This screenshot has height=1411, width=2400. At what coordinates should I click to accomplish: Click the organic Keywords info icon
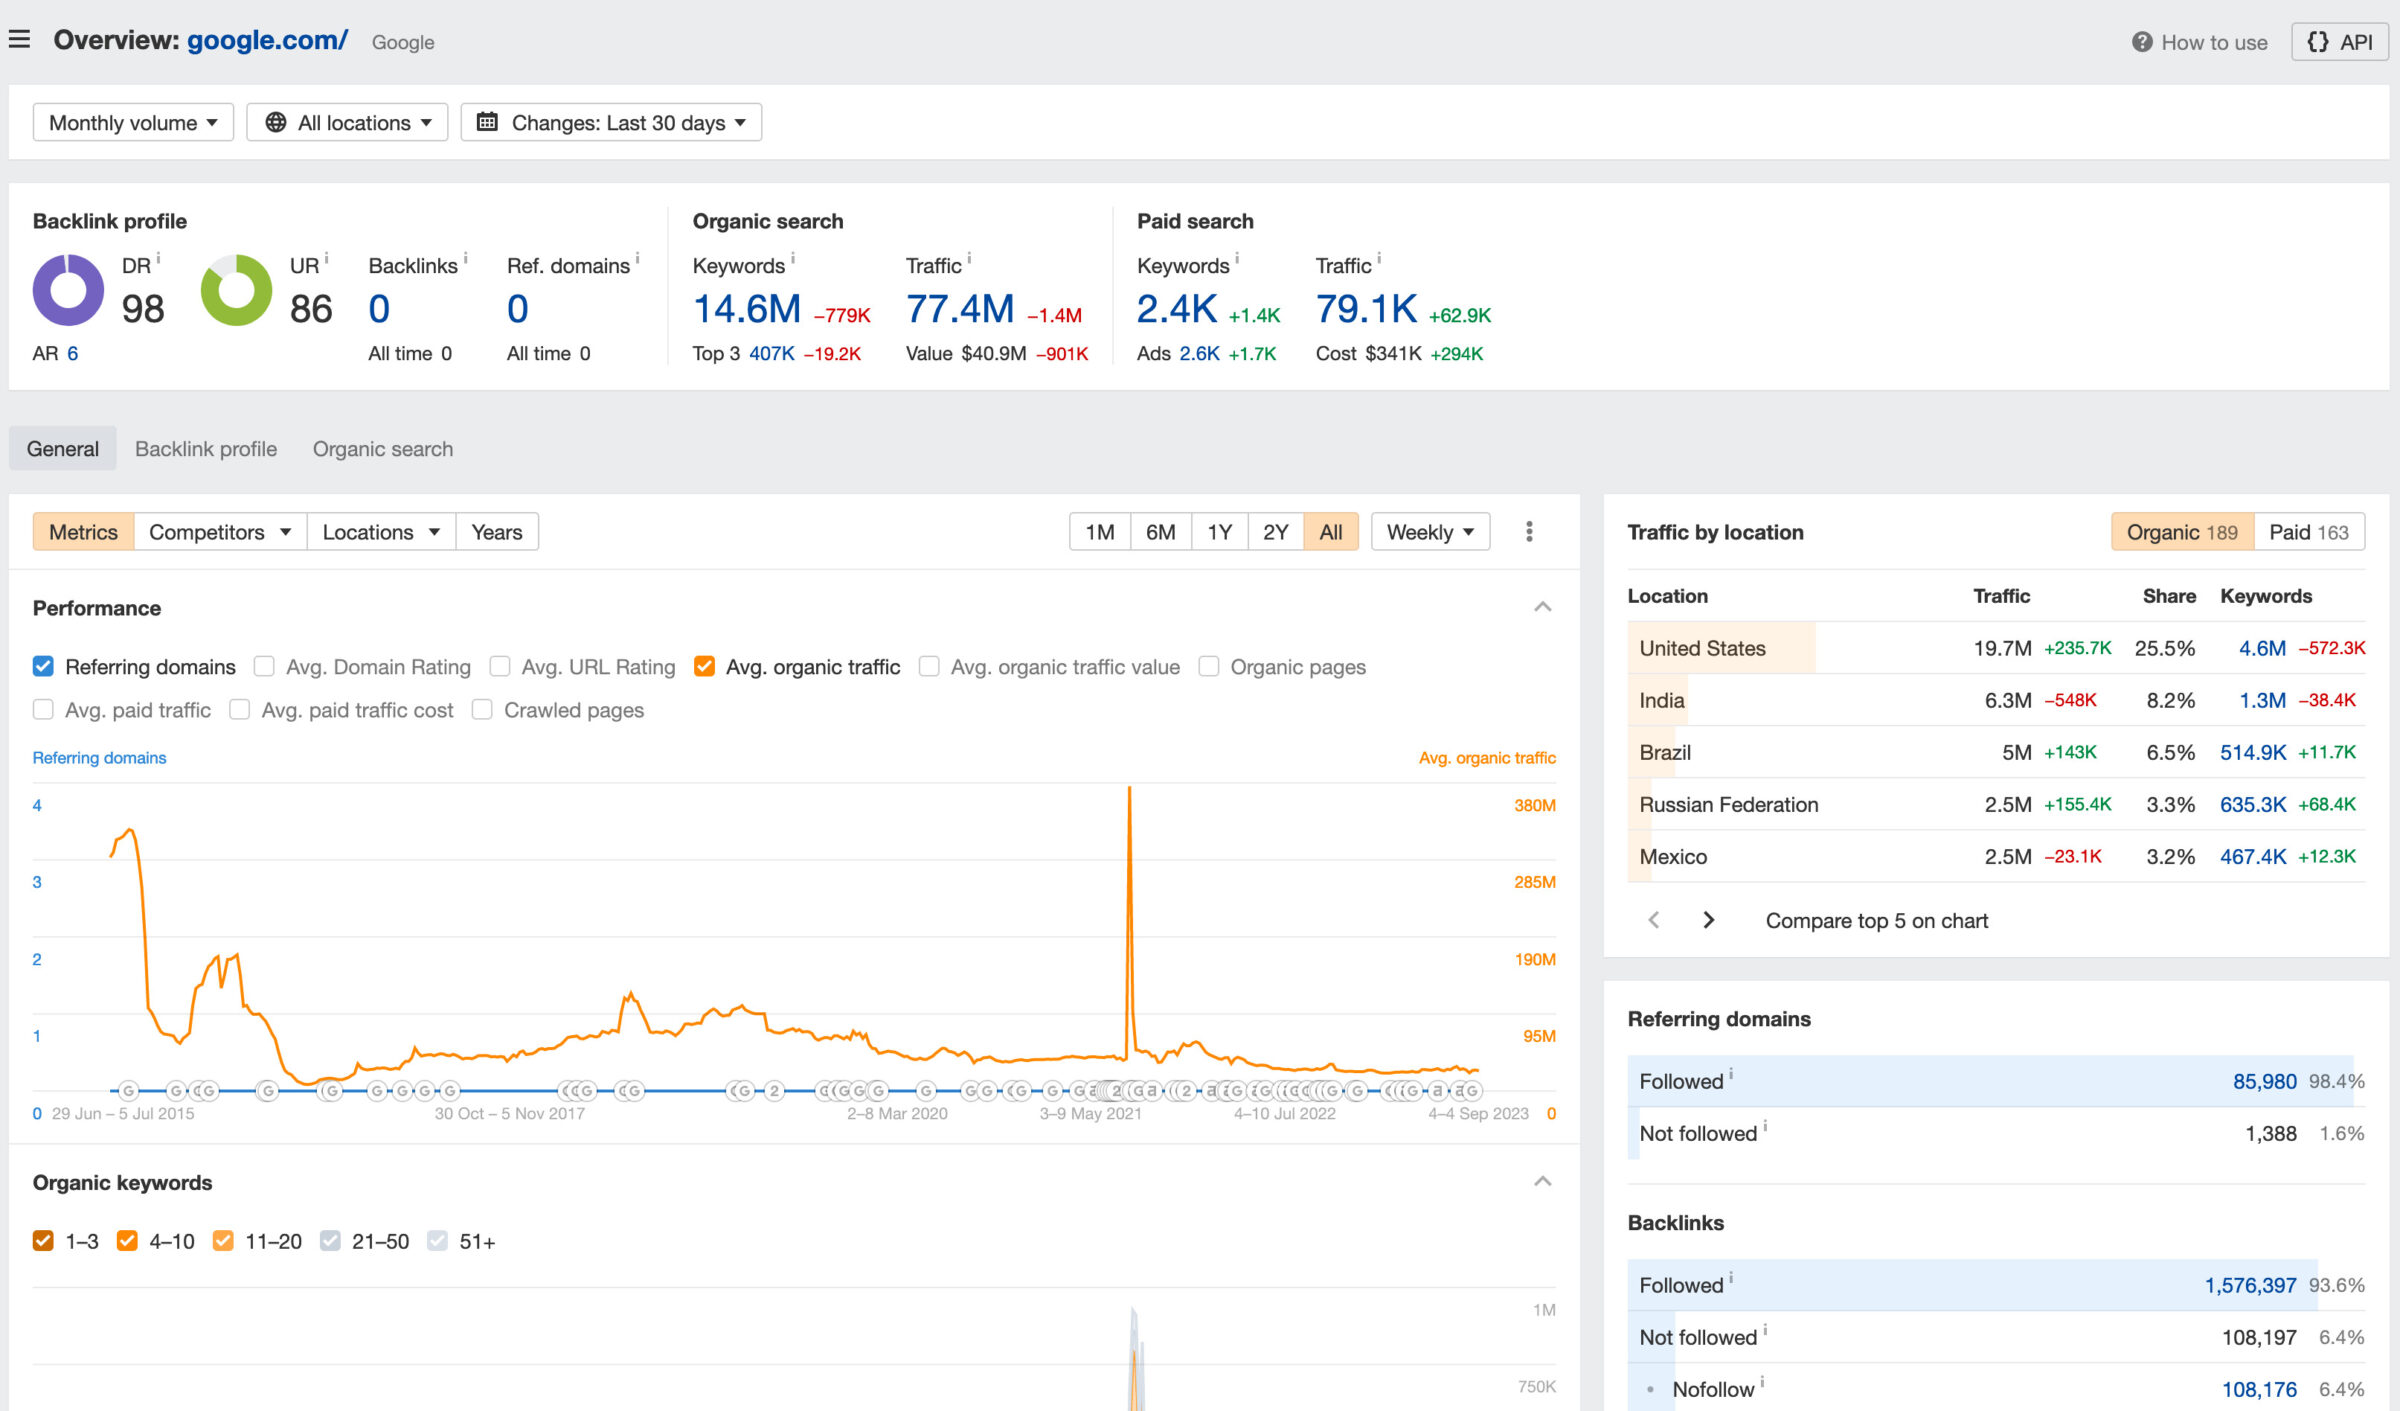(793, 258)
